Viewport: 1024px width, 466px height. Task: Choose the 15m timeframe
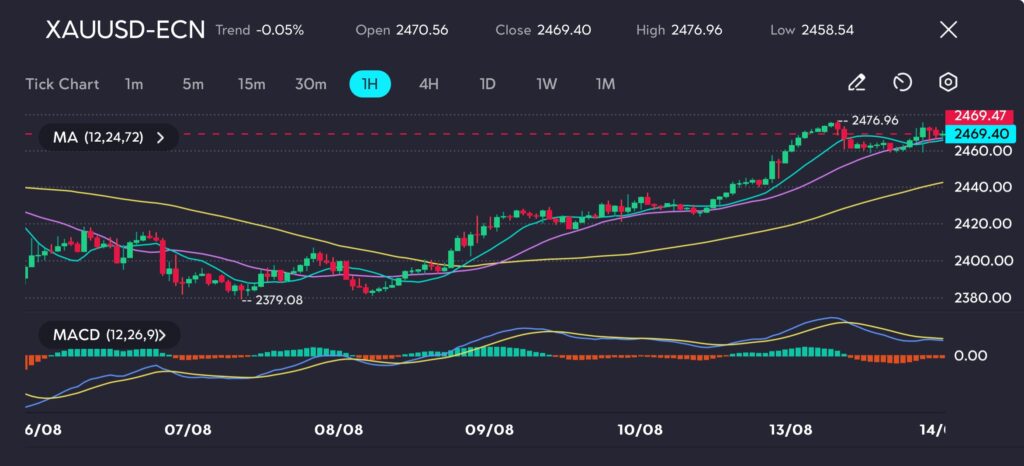coord(251,84)
